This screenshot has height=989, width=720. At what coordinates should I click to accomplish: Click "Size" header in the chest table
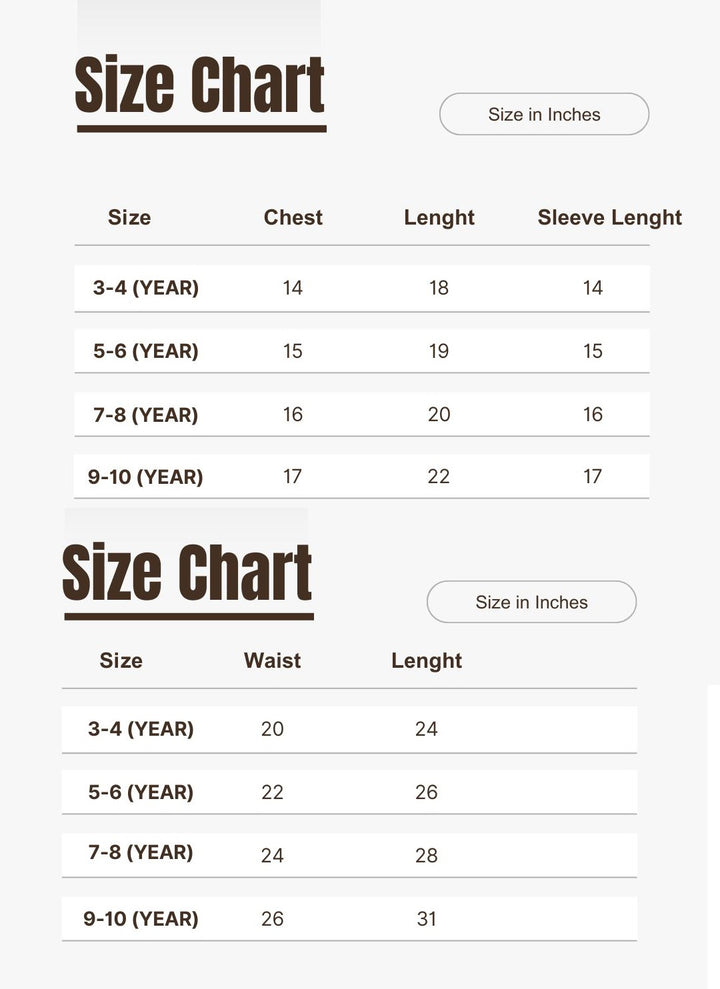click(129, 218)
